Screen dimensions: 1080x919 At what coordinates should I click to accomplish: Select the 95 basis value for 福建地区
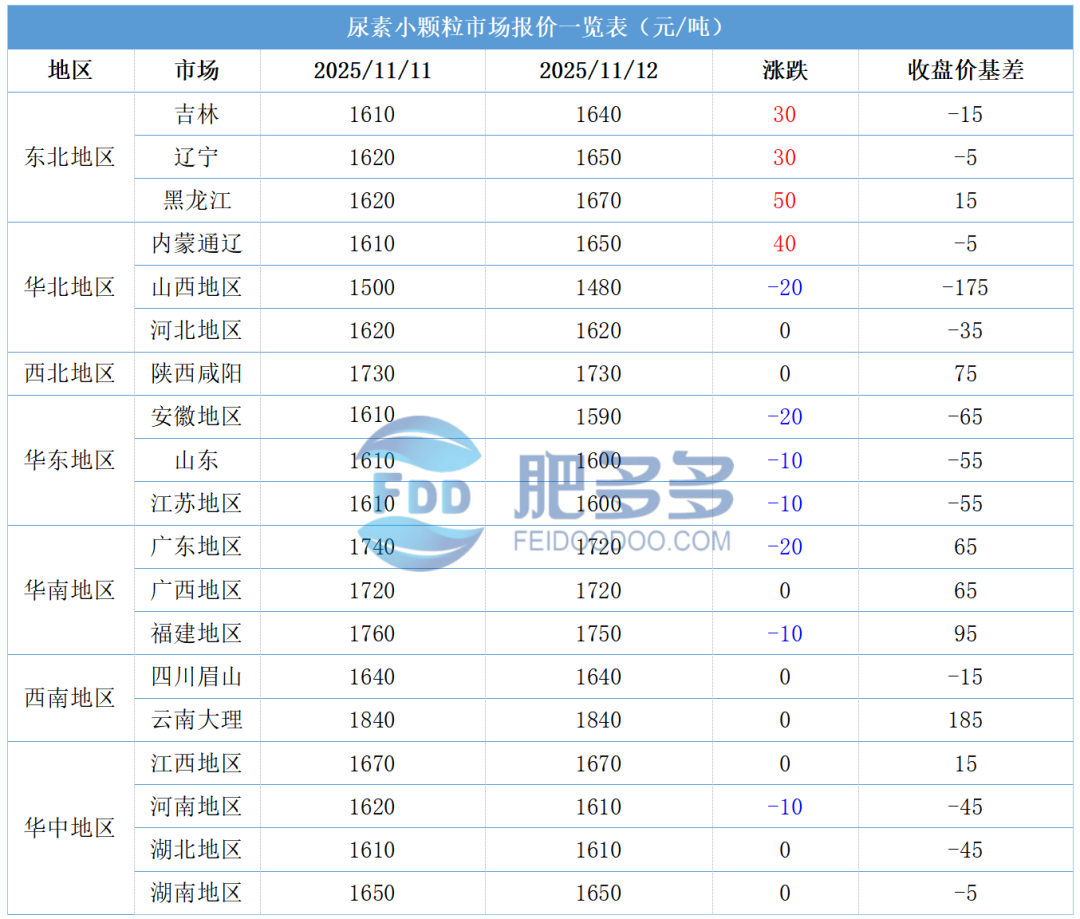point(965,634)
